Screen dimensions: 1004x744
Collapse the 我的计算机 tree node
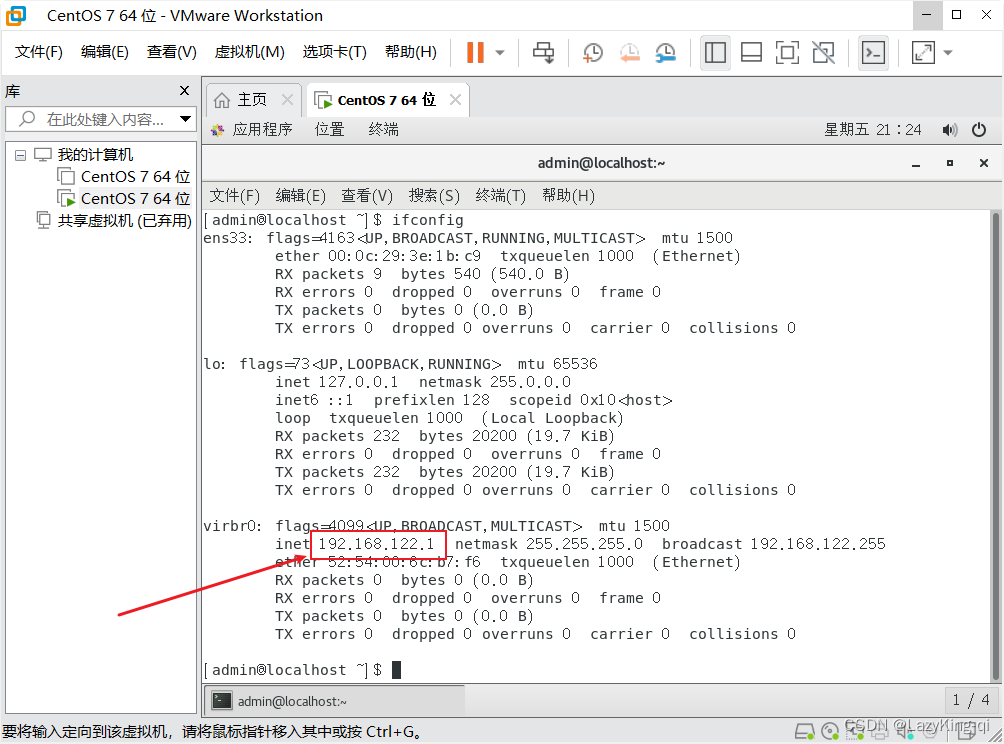(20, 155)
